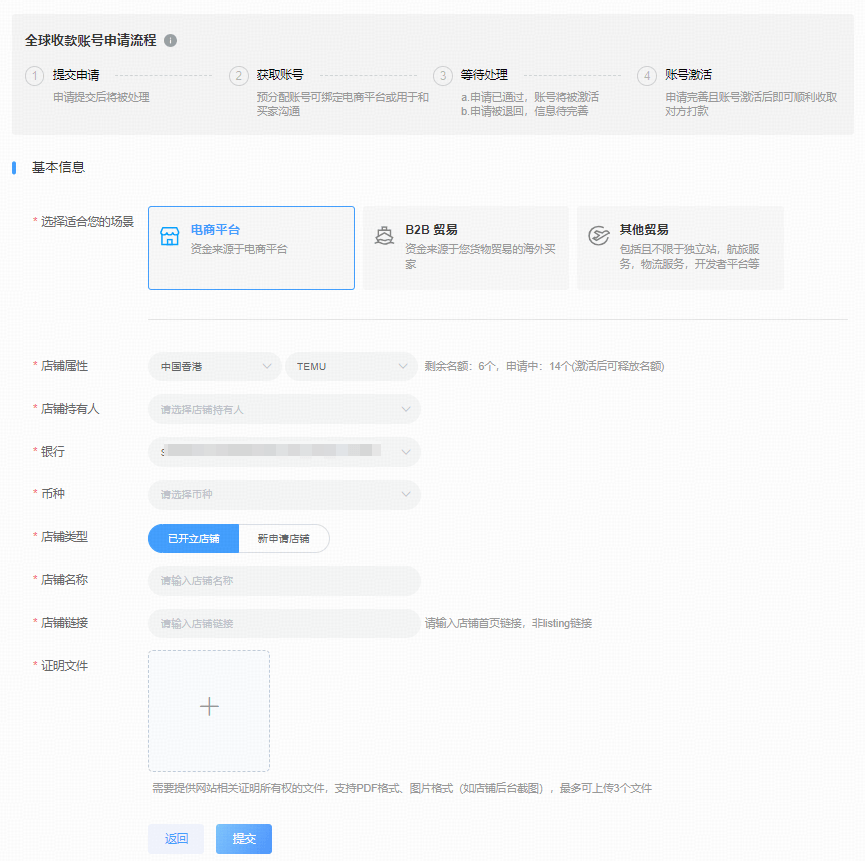Click the 店铺链接 input field
The width and height of the screenshot is (865, 861).
point(284,623)
